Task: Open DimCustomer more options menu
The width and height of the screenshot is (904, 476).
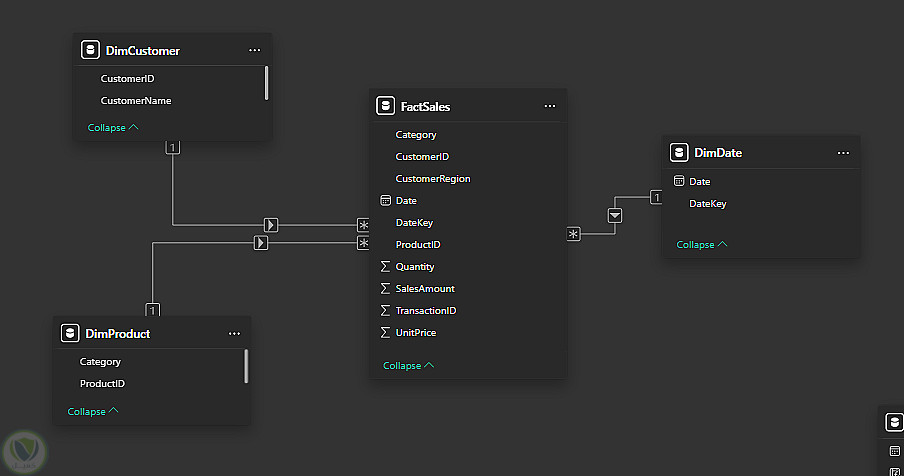Action: [254, 50]
